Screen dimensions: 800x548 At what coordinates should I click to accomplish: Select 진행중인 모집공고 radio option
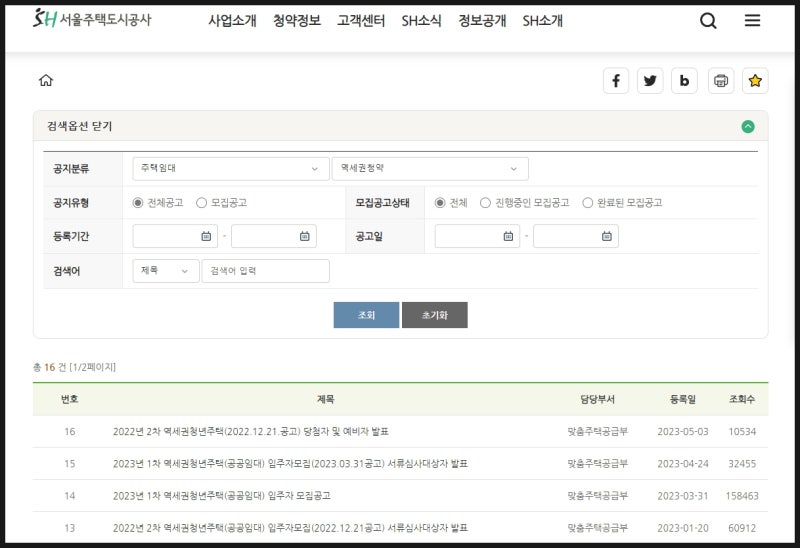[485, 203]
